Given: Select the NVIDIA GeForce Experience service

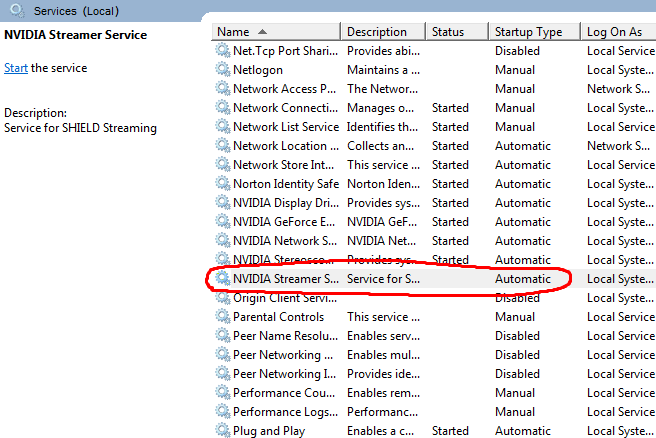Looking at the screenshot, I should click(284, 222).
